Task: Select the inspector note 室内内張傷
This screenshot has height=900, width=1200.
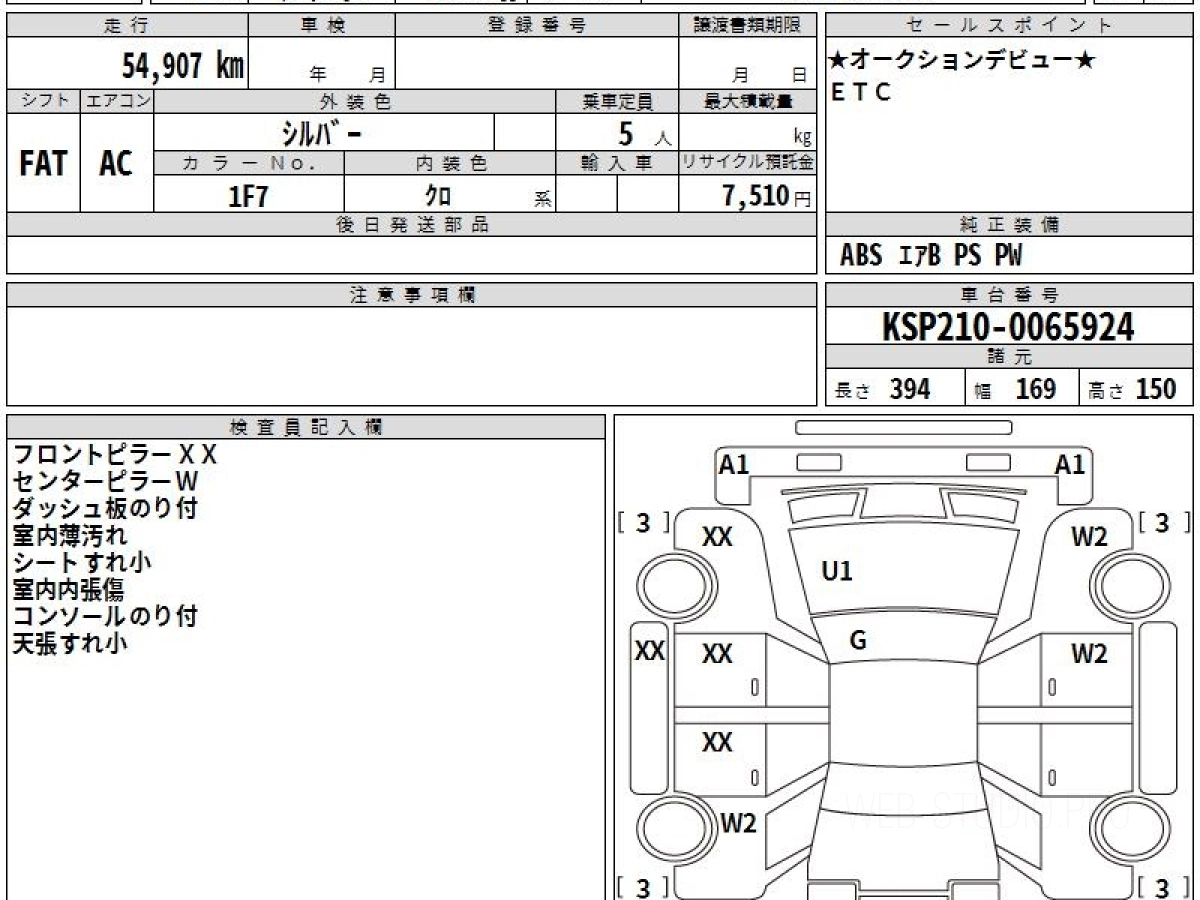Action: pos(68,590)
